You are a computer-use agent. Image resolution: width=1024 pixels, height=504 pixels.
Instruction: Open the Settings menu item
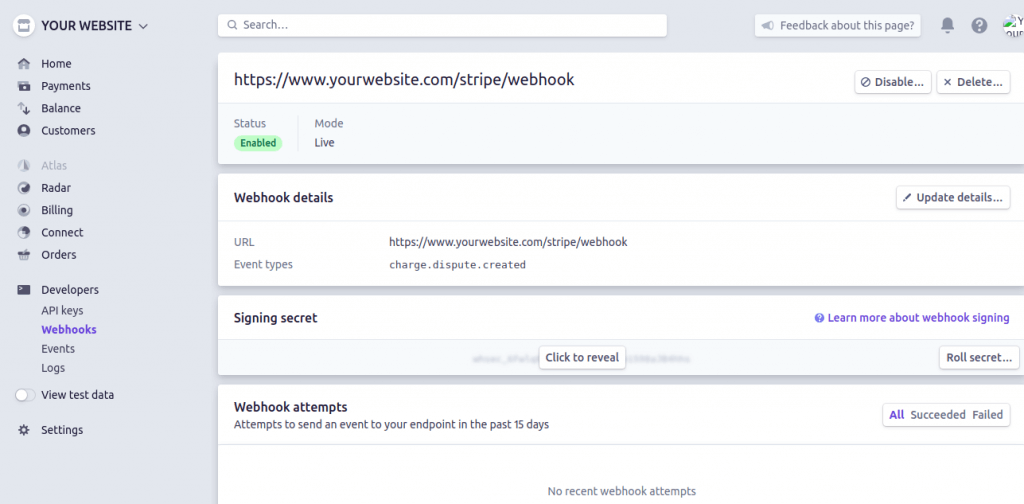62,430
